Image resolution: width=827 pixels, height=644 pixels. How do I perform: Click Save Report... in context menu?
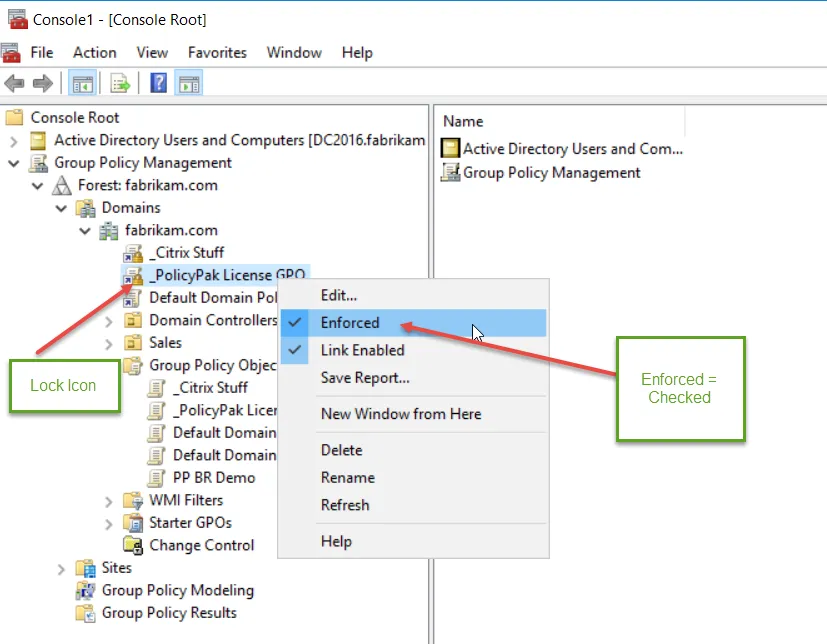point(365,378)
